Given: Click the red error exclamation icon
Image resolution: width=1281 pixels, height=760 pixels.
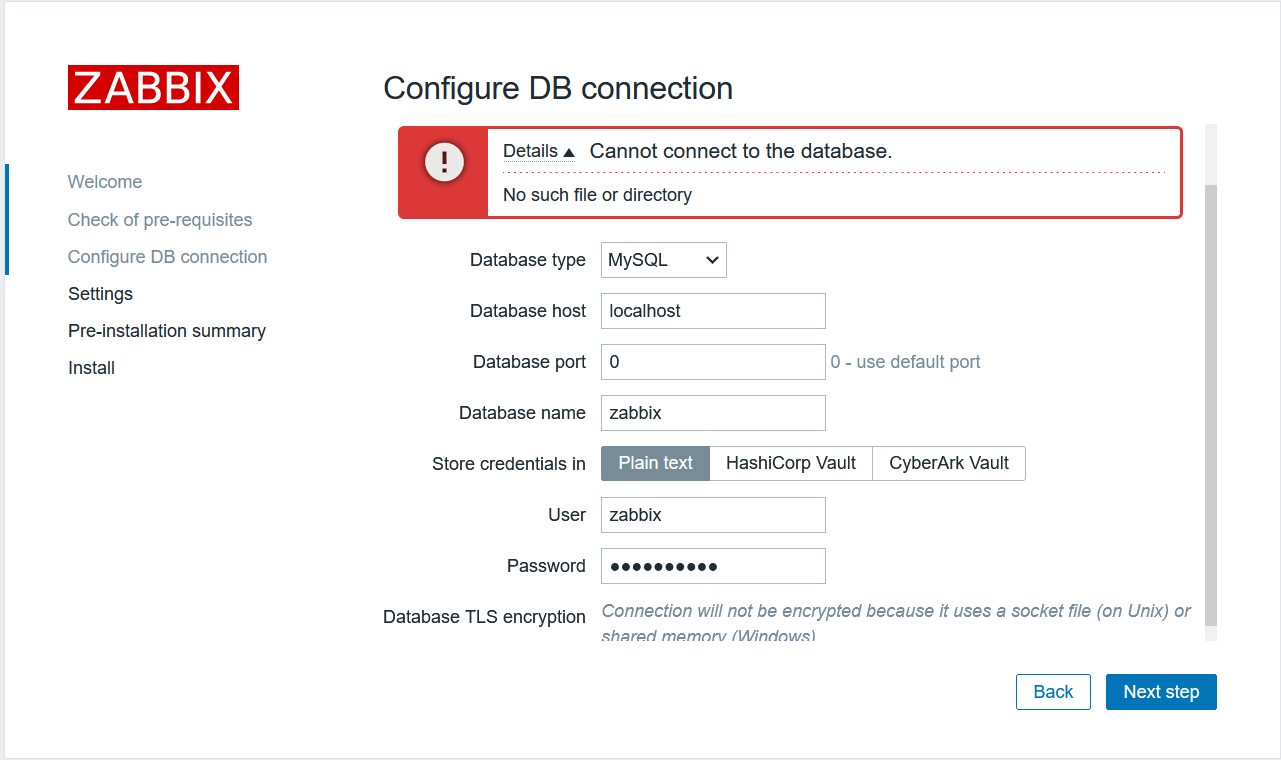Looking at the screenshot, I should [443, 162].
